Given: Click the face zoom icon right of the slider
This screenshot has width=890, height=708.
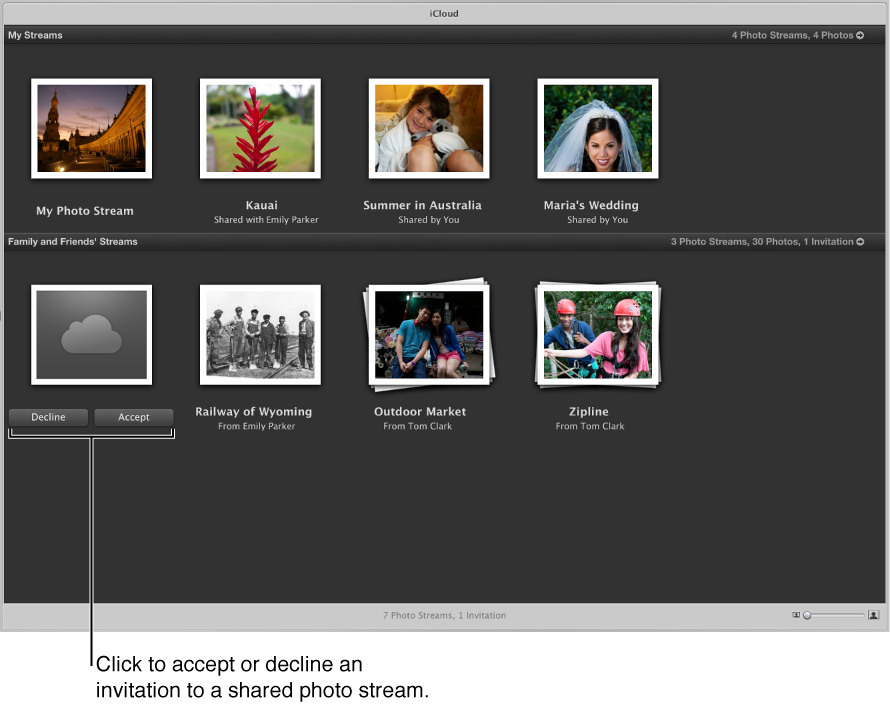Looking at the screenshot, I should tap(872, 615).
